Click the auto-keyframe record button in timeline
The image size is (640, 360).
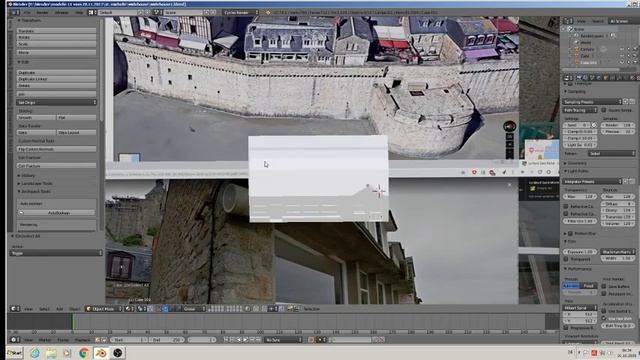[x=311, y=340]
